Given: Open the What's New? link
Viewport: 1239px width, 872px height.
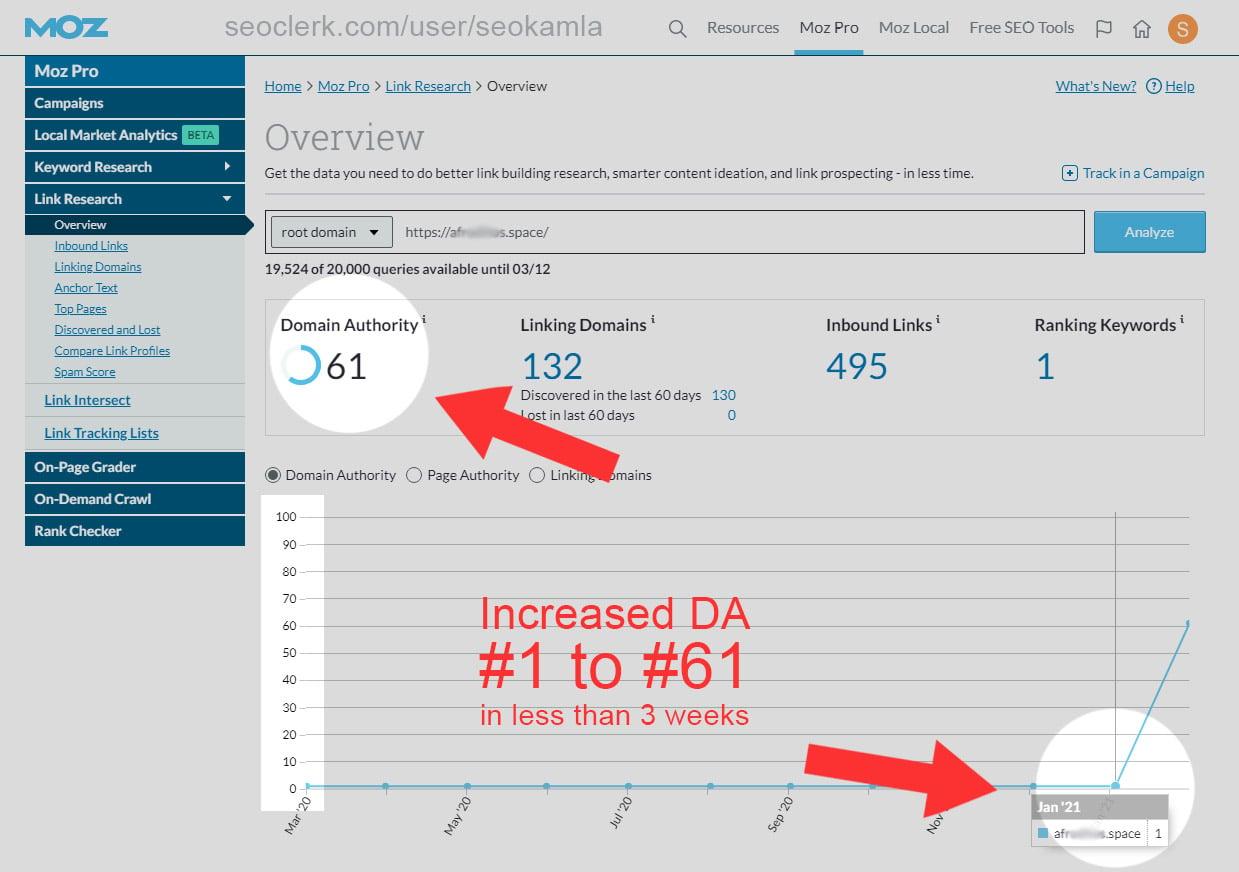Looking at the screenshot, I should 1095,86.
